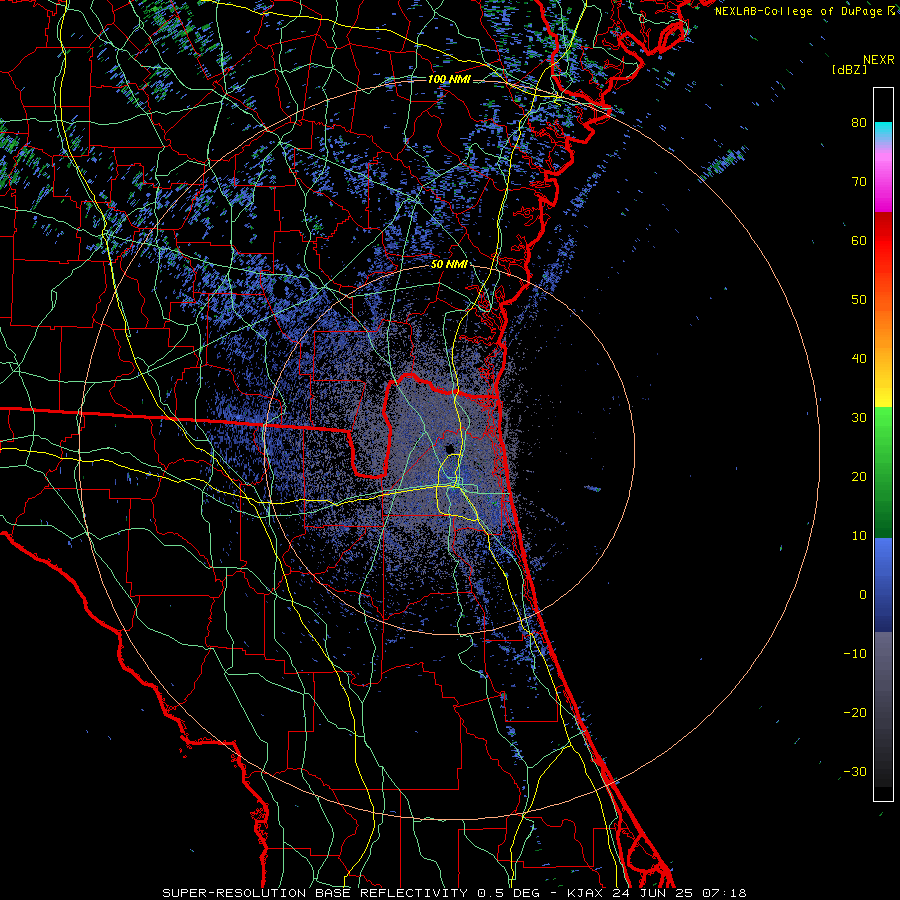Click the -10 dBZ scale value

tap(855, 654)
